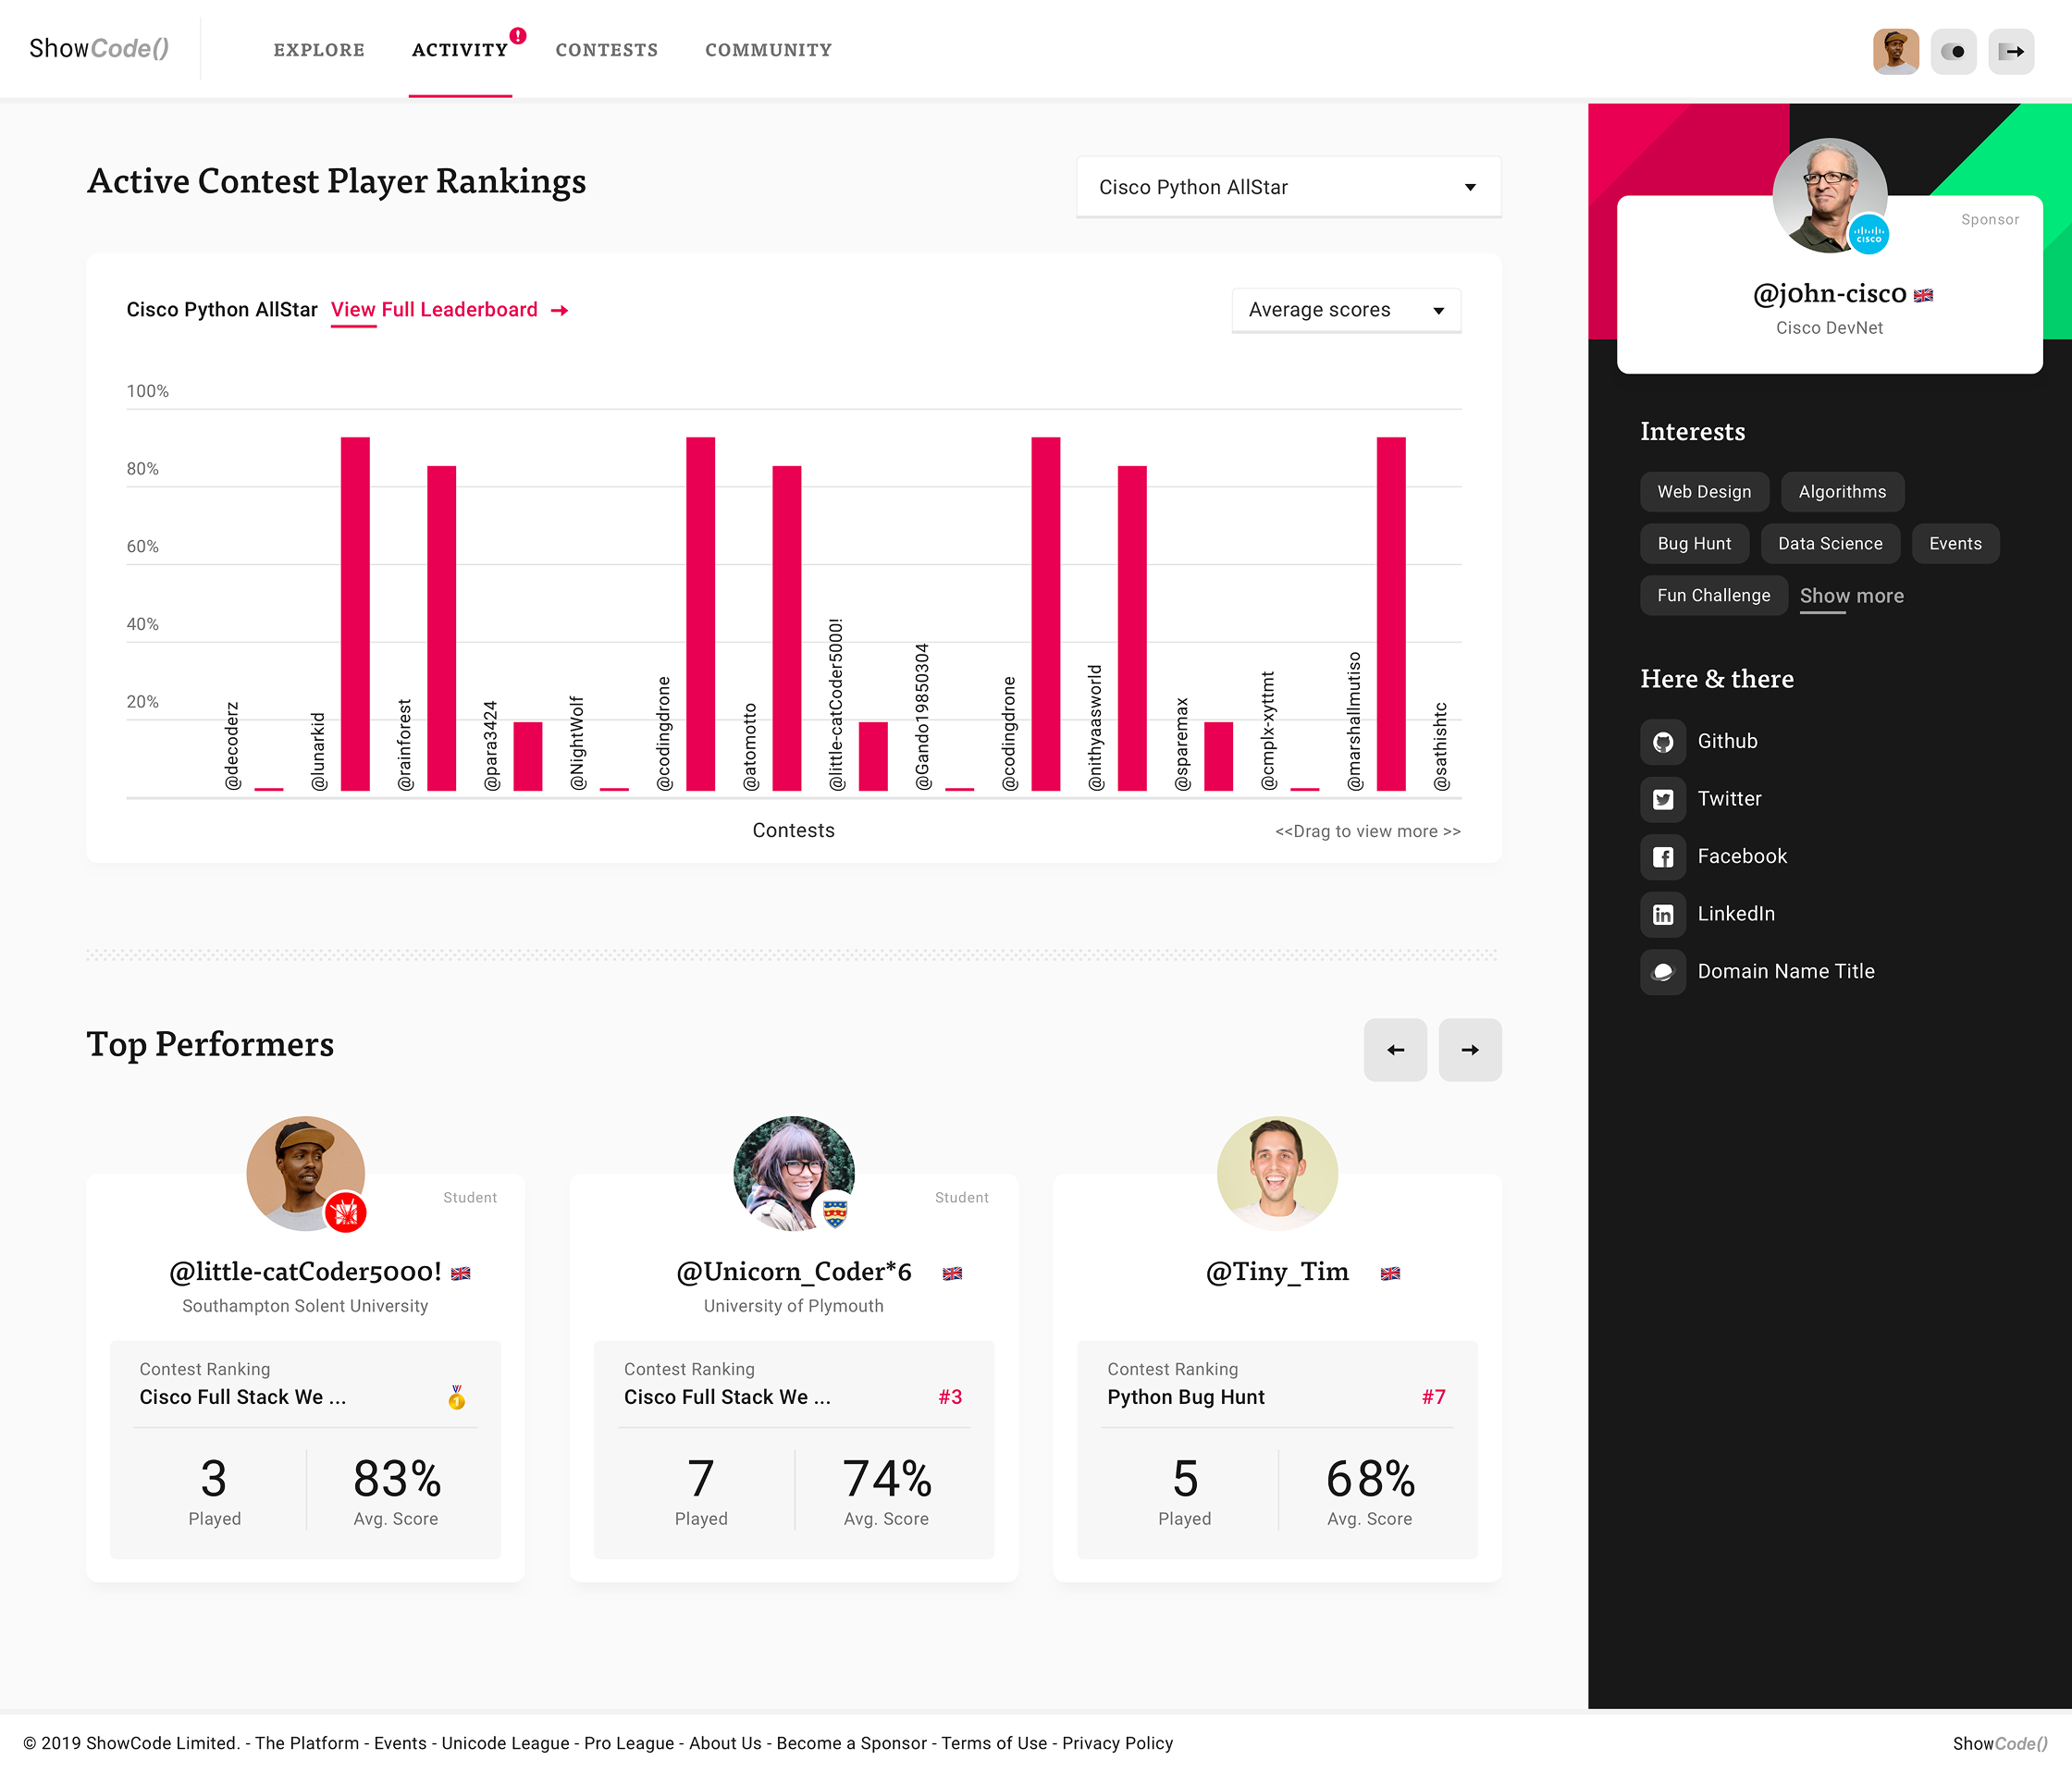
Task: Open Unicode League footer link
Action: (x=505, y=1743)
